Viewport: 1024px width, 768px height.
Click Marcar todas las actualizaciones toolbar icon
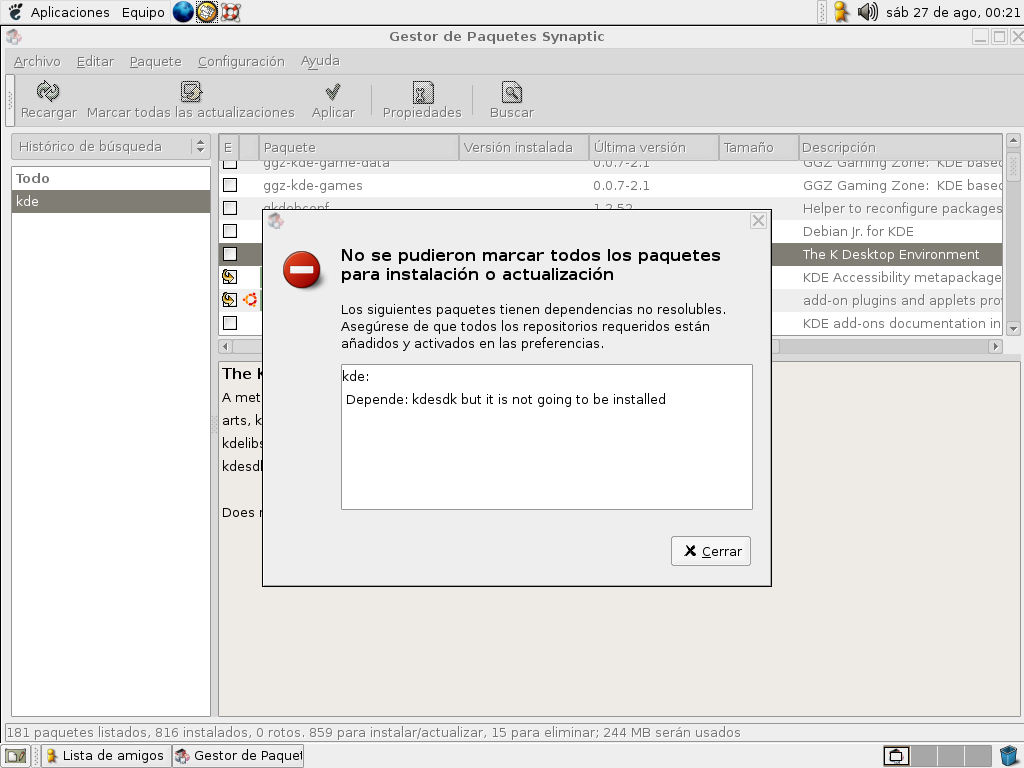(x=191, y=91)
